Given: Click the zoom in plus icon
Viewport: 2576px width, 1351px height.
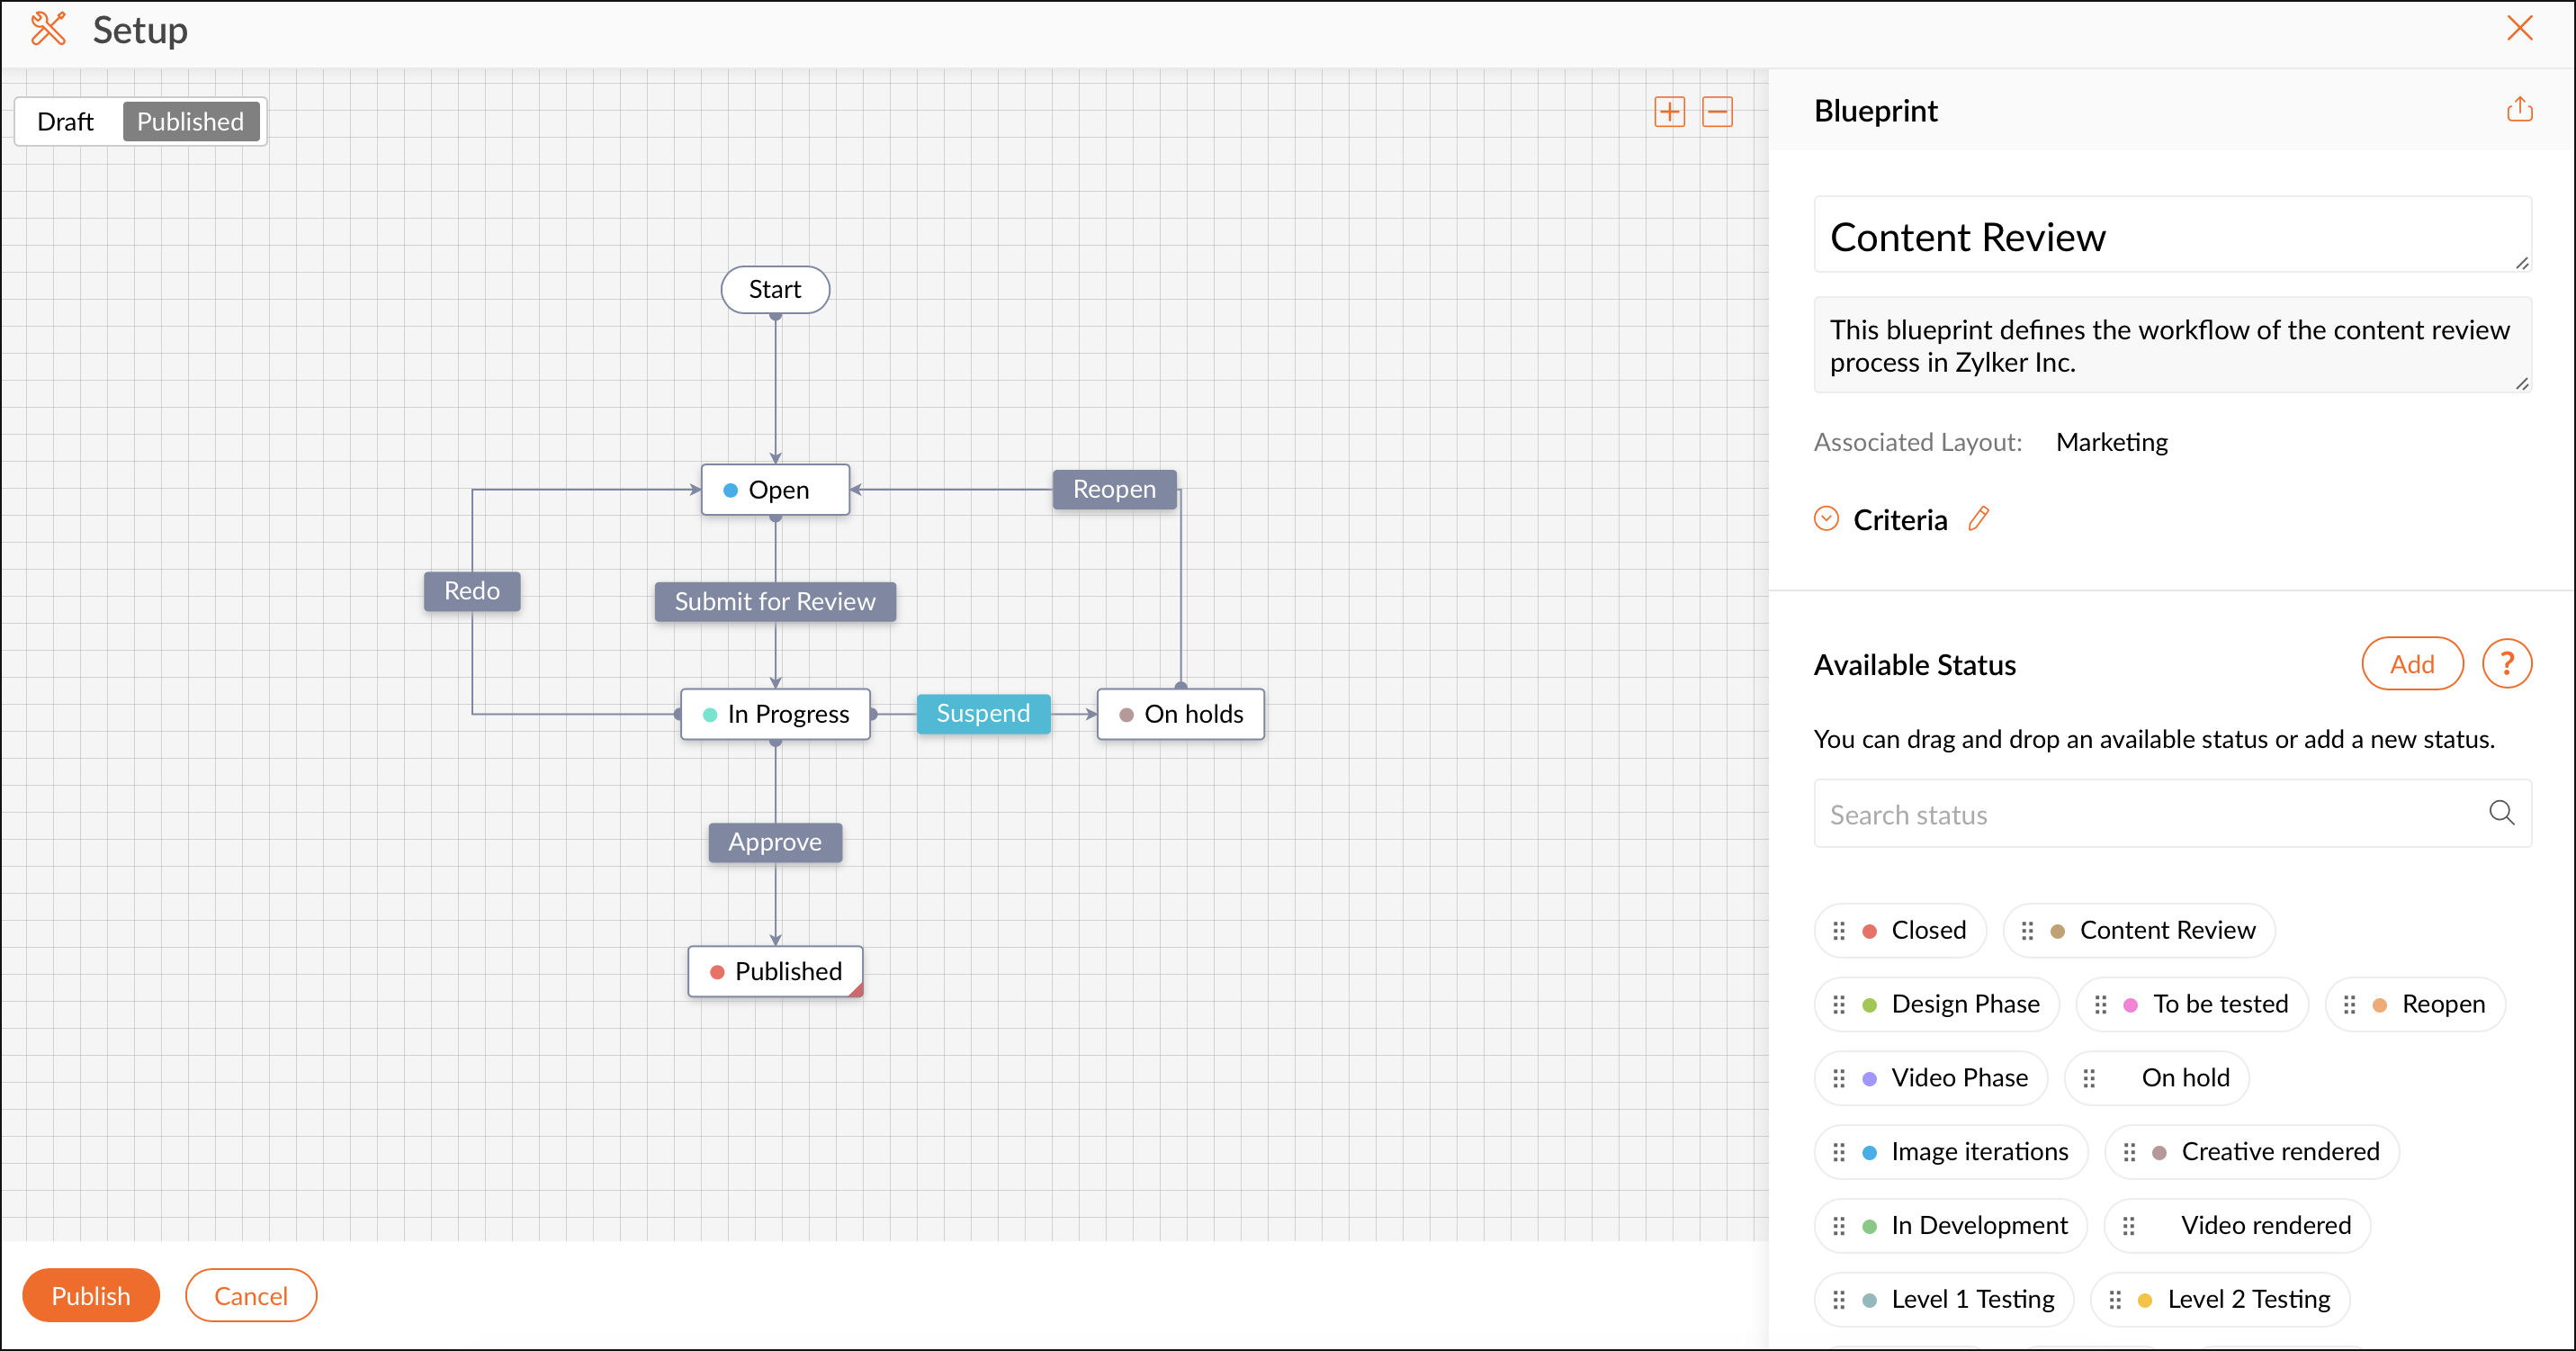Looking at the screenshot, I should click(x=1669, y=111).
